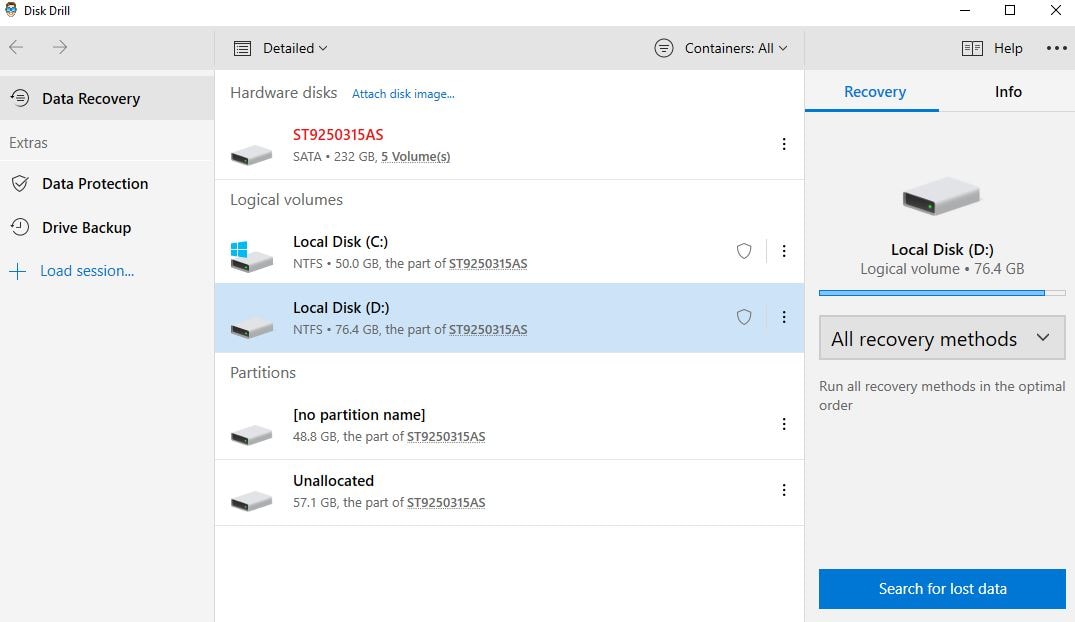Click the Drive Backup clock icon

pyautogui.click(x=21, y=227)
